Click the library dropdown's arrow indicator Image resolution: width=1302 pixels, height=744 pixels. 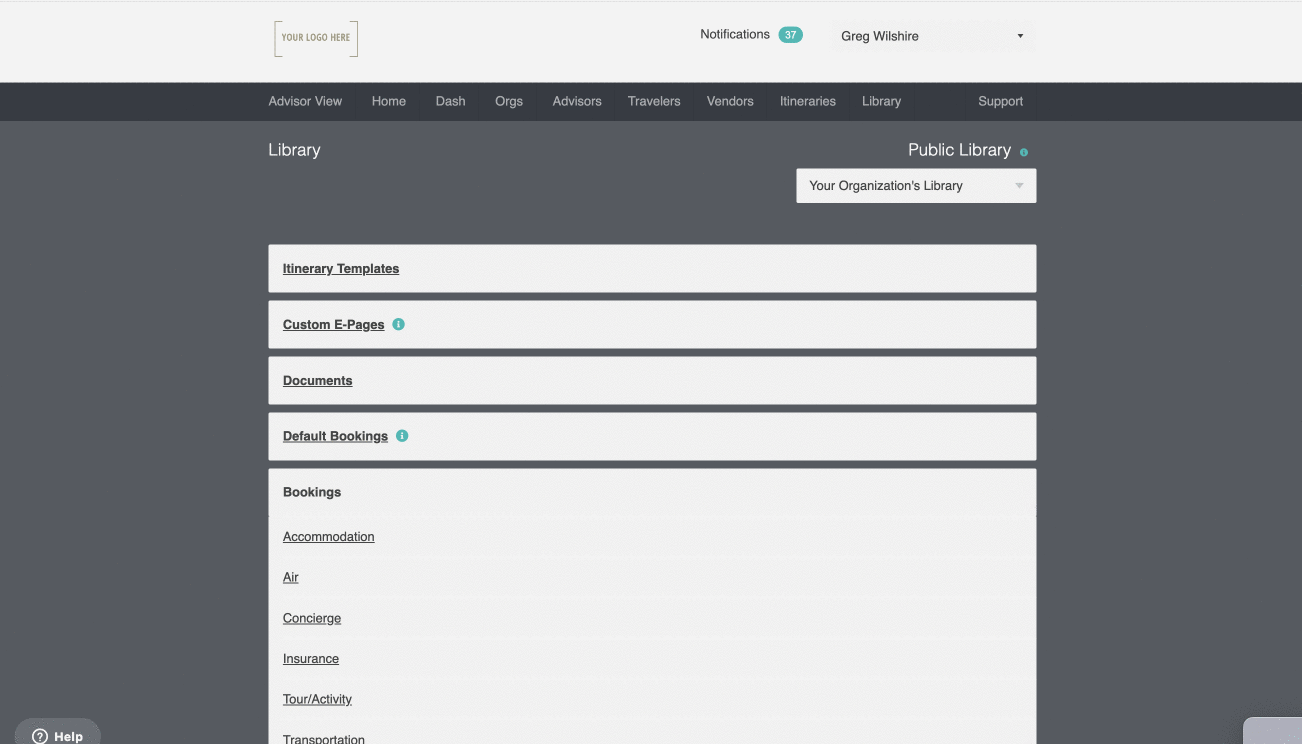click(x=1019, y=185)
